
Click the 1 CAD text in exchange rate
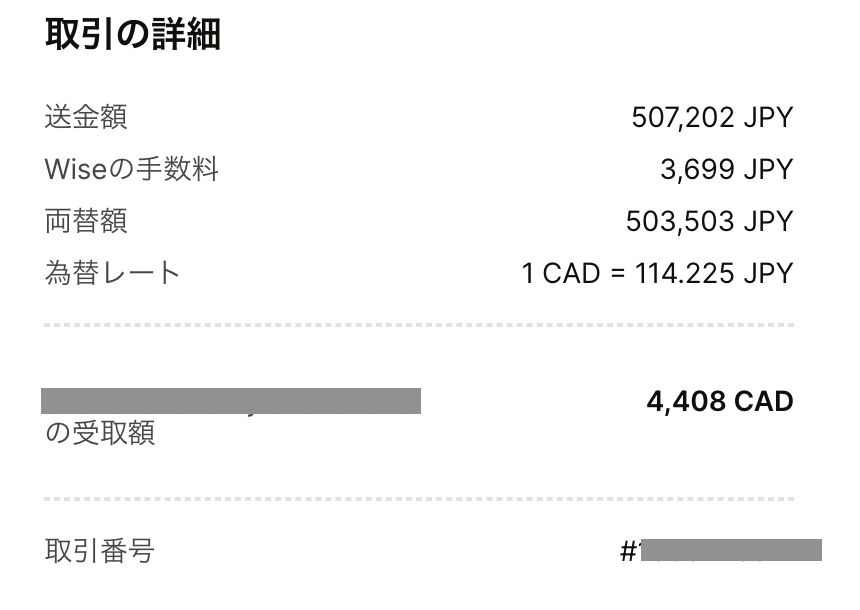coord(561,273)
